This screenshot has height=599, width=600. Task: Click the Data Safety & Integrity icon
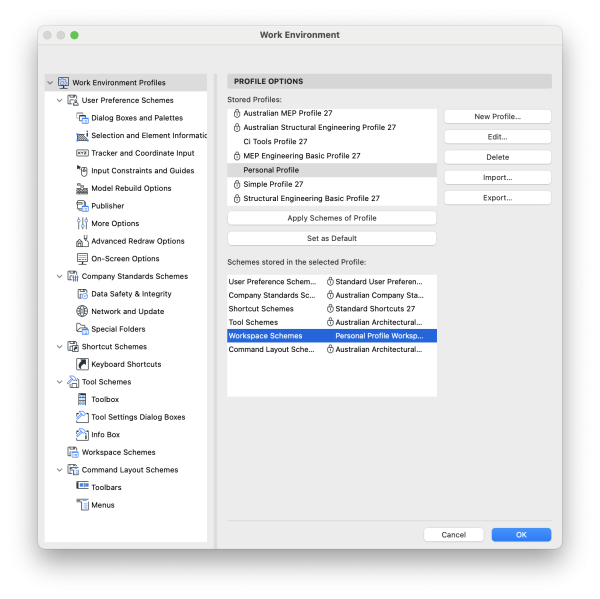[83, 294]
